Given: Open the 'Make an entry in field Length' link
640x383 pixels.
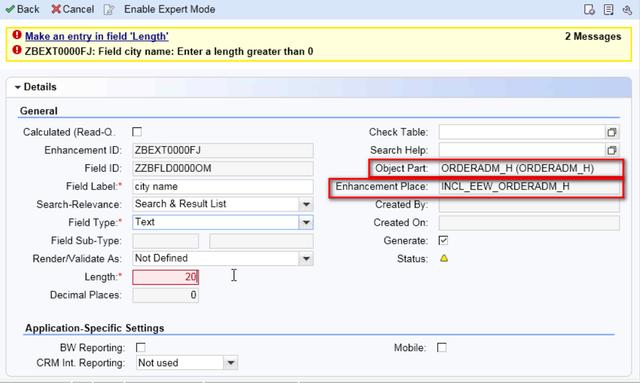Looking at the screenshot, I should click(x=97, y=36).
